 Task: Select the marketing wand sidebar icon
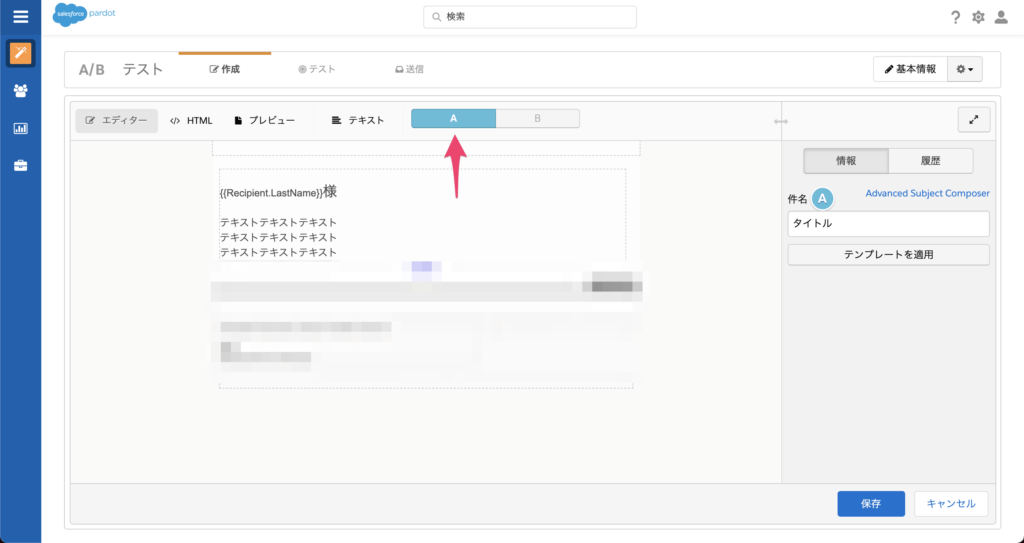coord(20,53)
